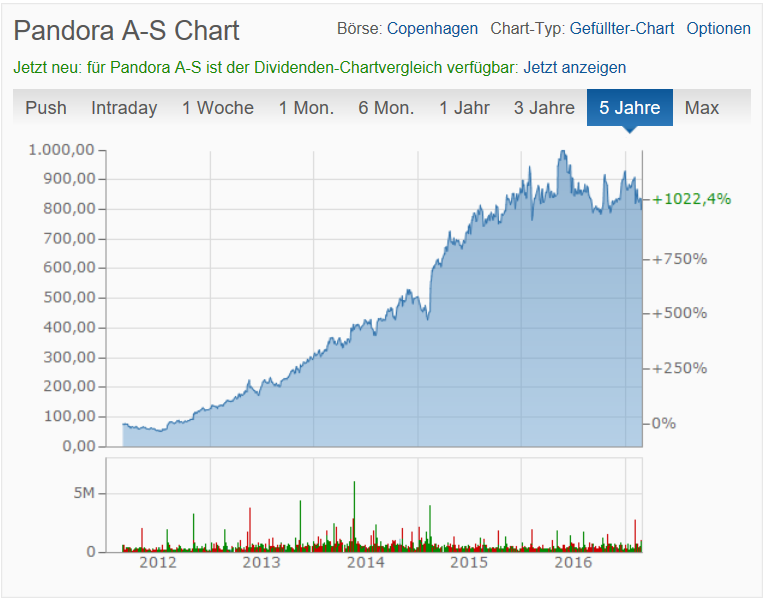The height and width of the screenshot is (602, 766).
Task: Open the Copenhagen exchange selector
Action: [x=432, y=29]
